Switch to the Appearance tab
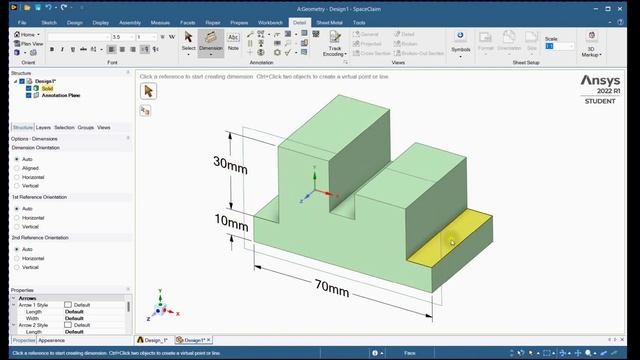This screenshot has height=360, width=640. [x=51, y=340]
